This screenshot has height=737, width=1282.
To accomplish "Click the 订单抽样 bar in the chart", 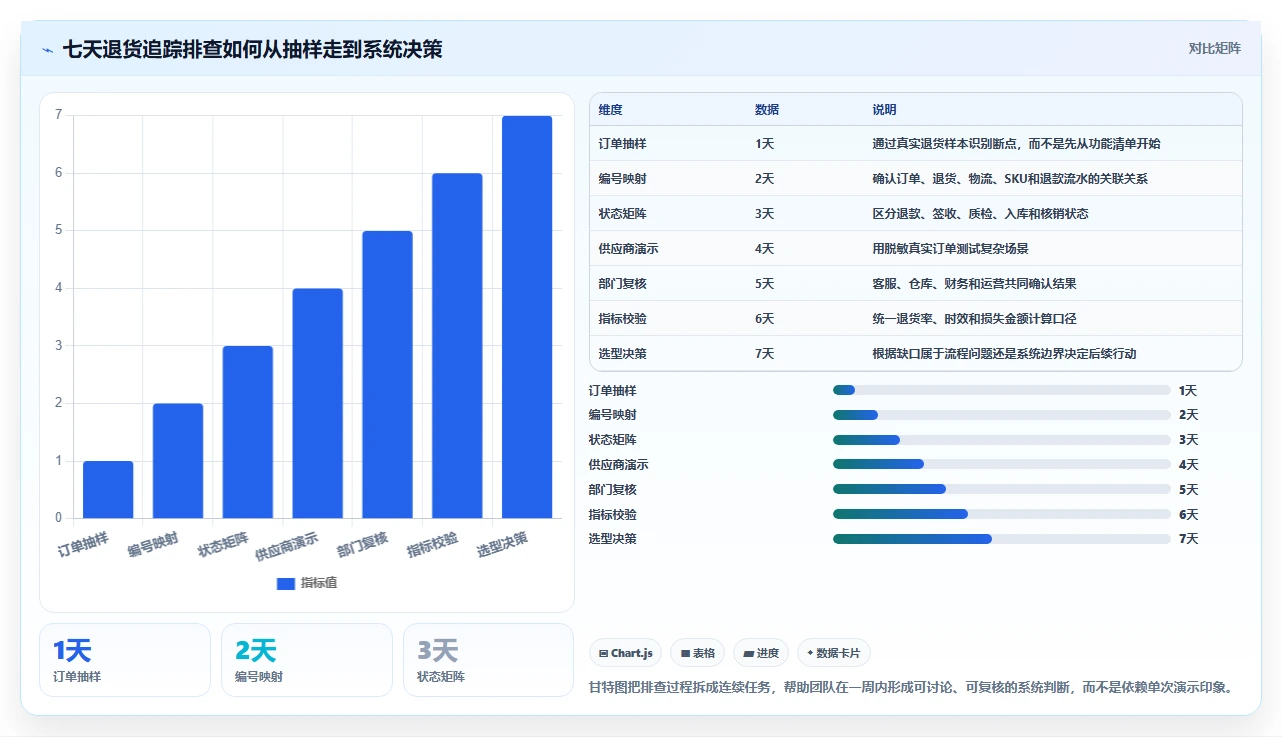I will [108, 490].
